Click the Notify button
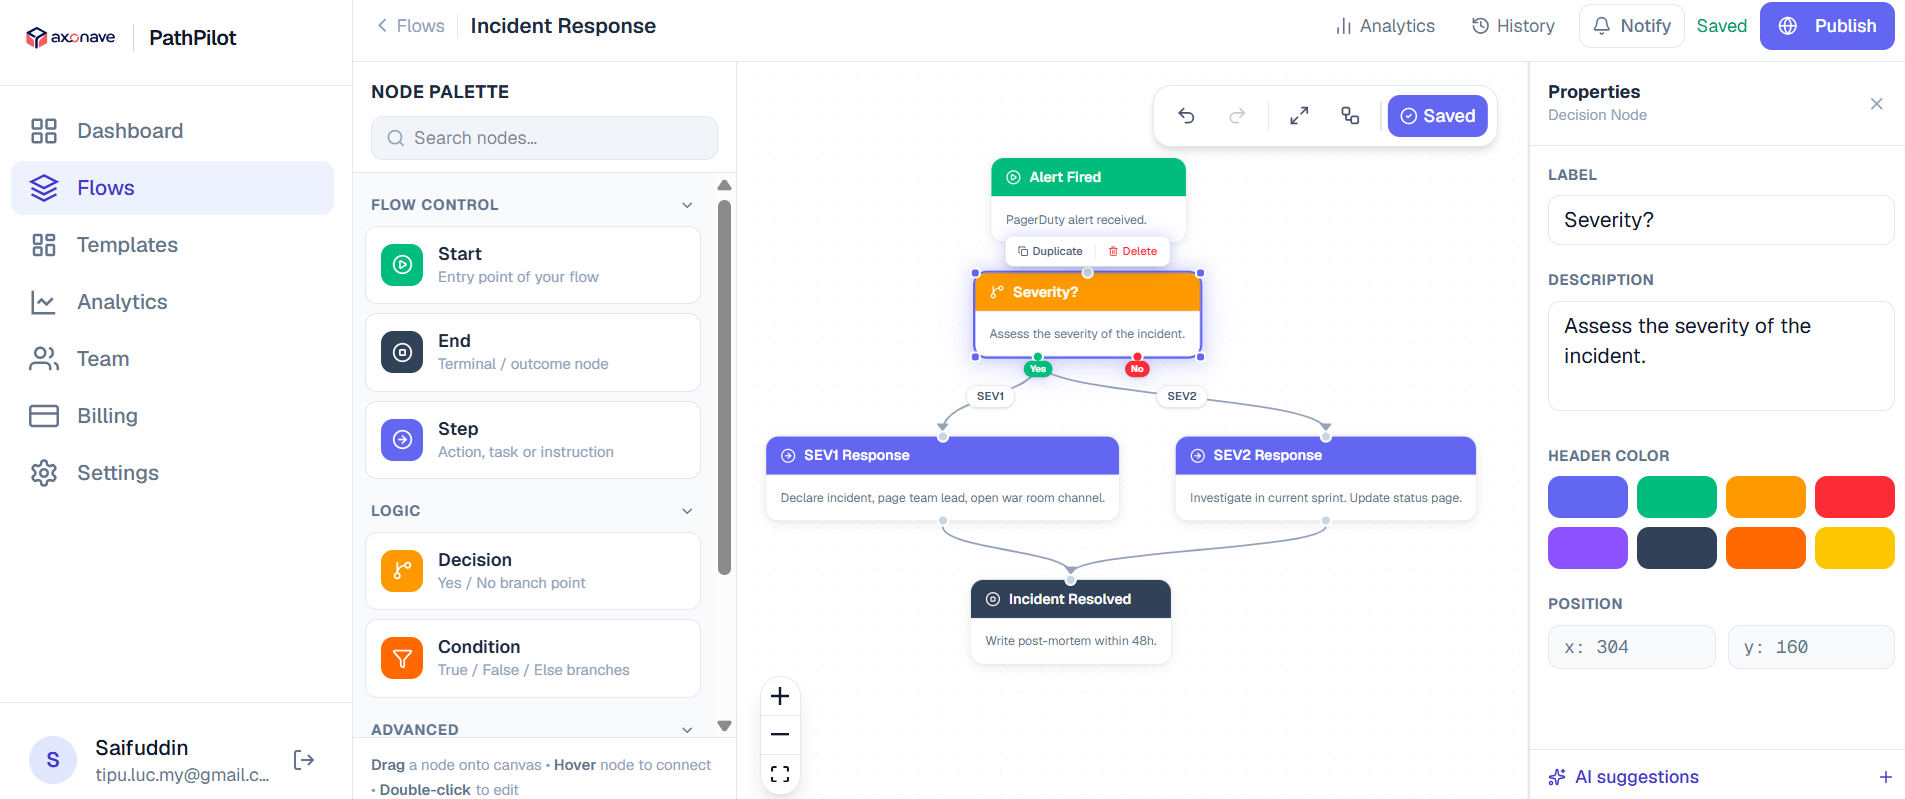Viewport: 1905px width, 799px height. (x=1631, y=26)
